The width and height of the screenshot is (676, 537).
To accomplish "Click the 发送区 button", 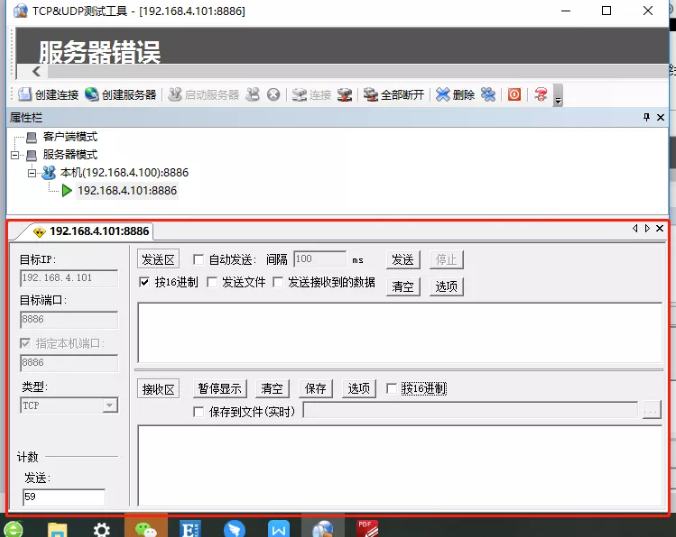I will [x=158, y=259].
